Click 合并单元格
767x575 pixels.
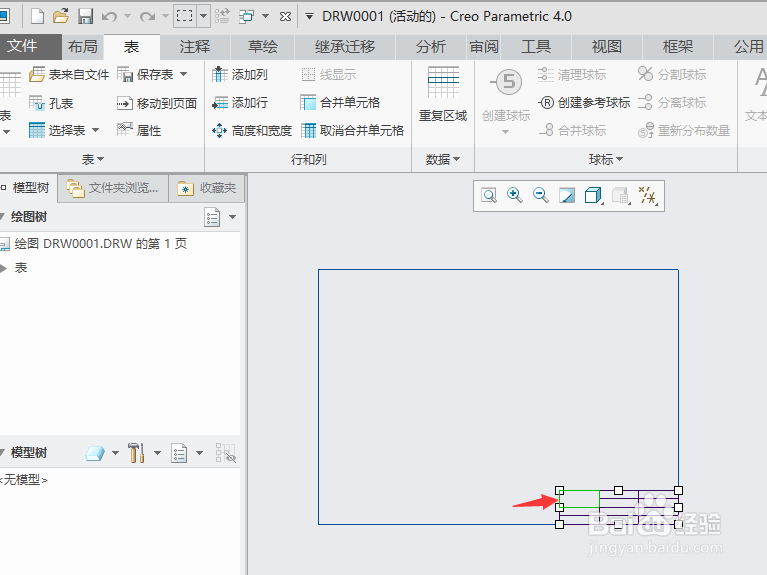click(x=340, y=103)
